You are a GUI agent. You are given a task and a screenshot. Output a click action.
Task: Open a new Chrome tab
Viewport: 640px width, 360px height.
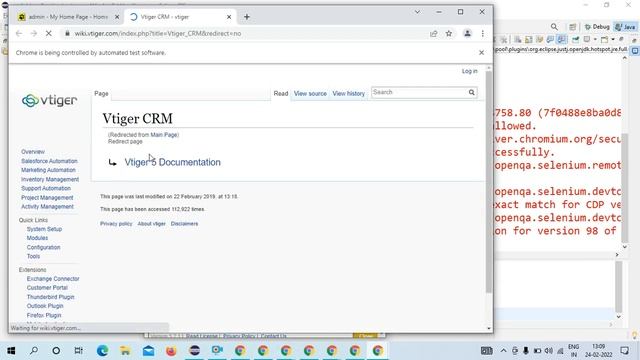[x=247, y=17]
